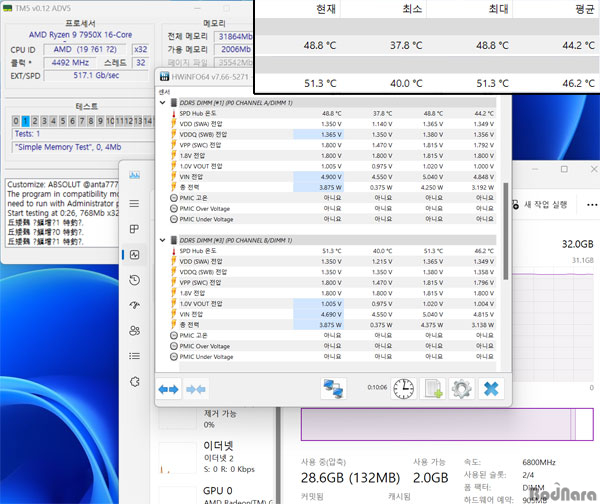Select test slot 5 in TM5
This screenshot has height=504, width=600.
(x=63, y=121)
